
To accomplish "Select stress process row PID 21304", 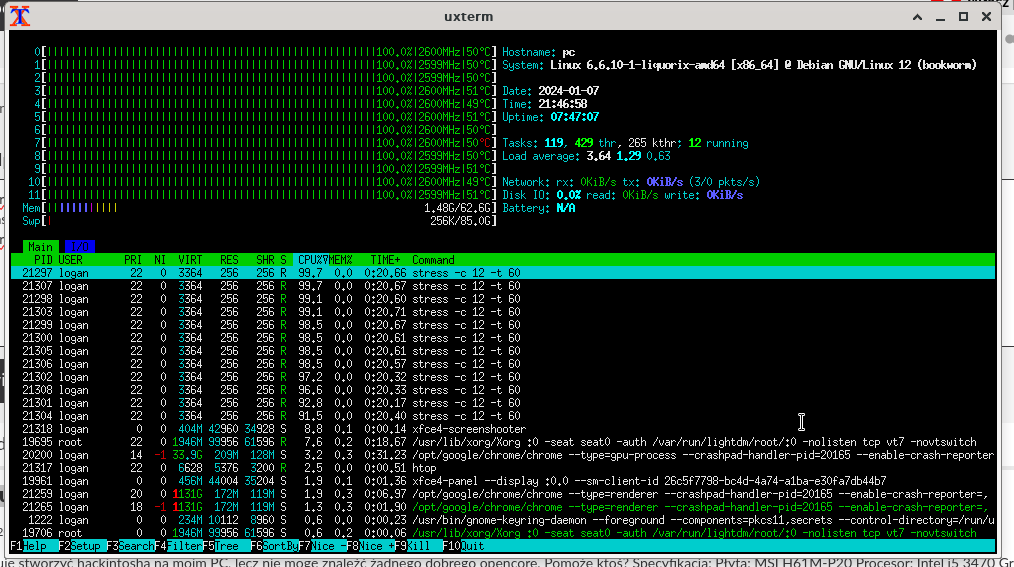I will click(502, 416).
